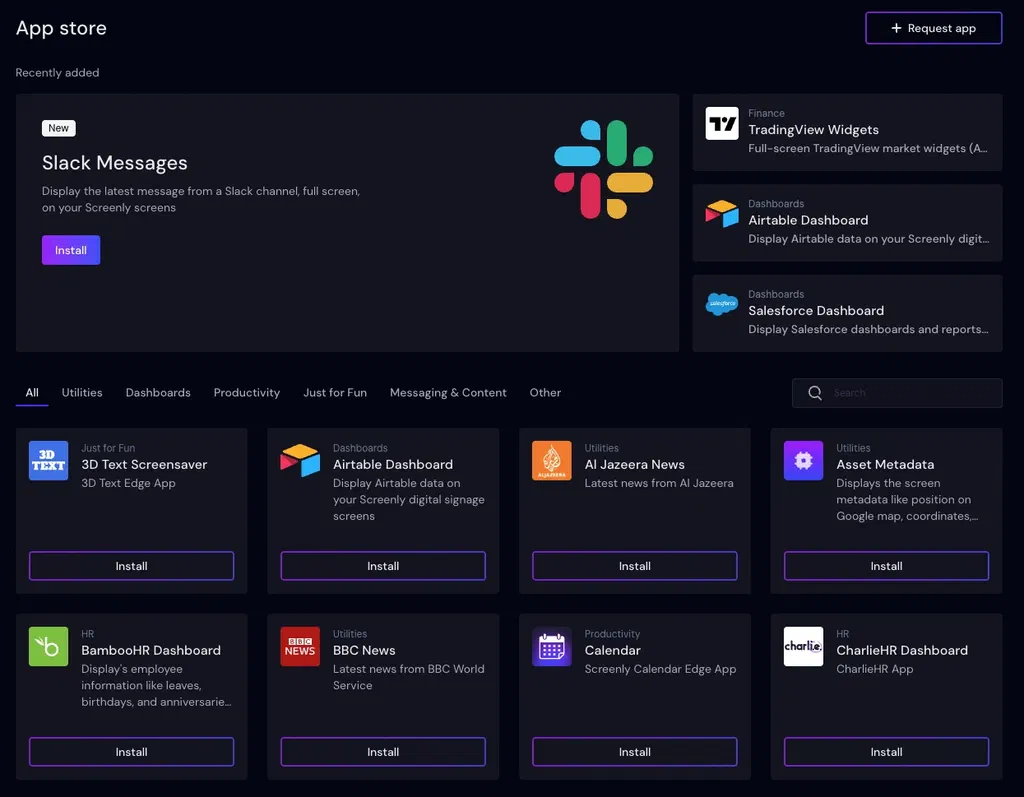Click the App store page heading

(61, 28)
